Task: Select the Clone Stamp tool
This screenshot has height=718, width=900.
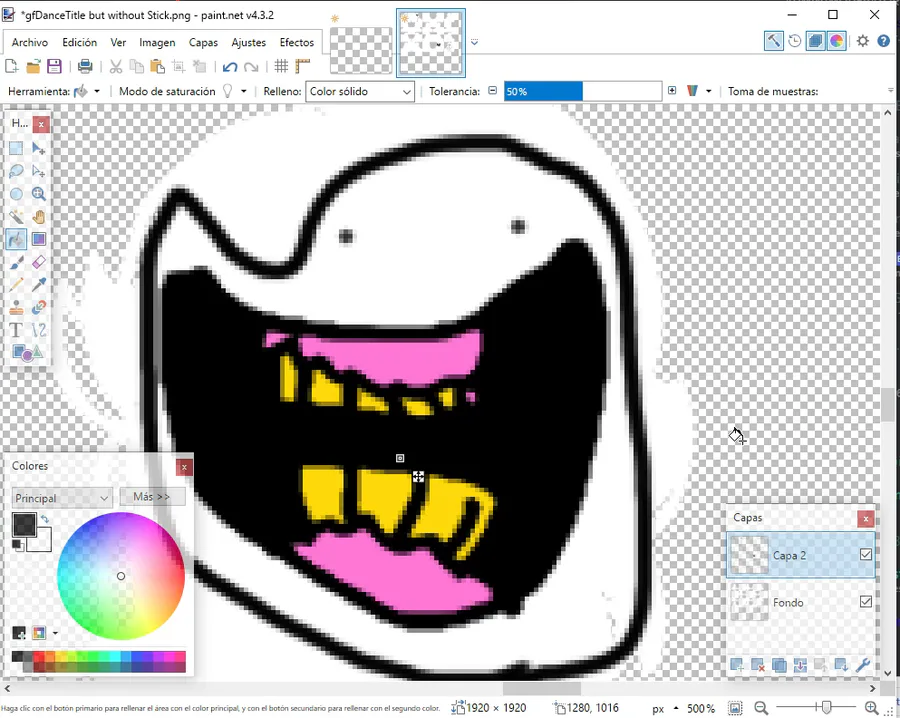Action: [16, 308]
